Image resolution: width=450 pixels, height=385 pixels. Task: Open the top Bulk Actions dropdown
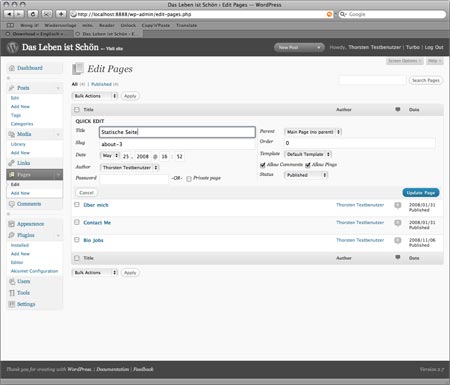[x=95, y=96]
